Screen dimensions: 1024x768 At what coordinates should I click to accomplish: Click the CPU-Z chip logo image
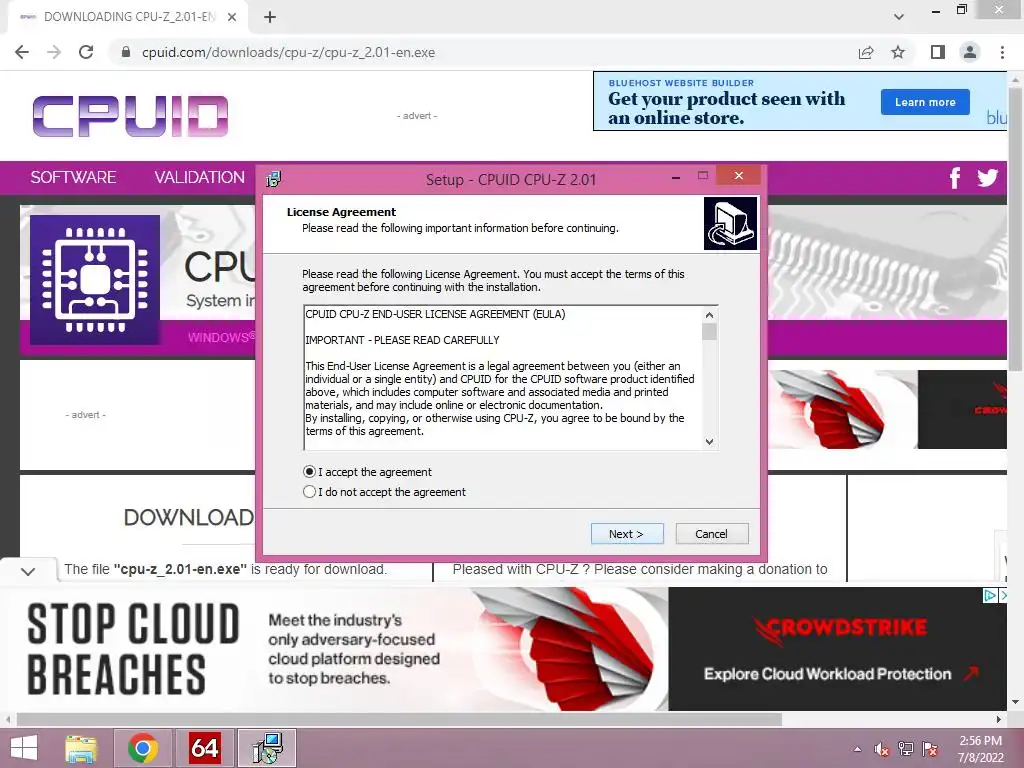pos(95,280)
